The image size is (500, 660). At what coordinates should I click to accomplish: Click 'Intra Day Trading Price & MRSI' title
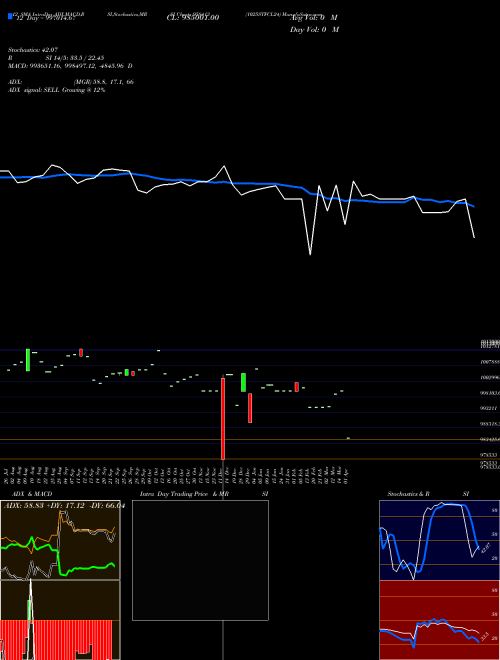point(204,494)
